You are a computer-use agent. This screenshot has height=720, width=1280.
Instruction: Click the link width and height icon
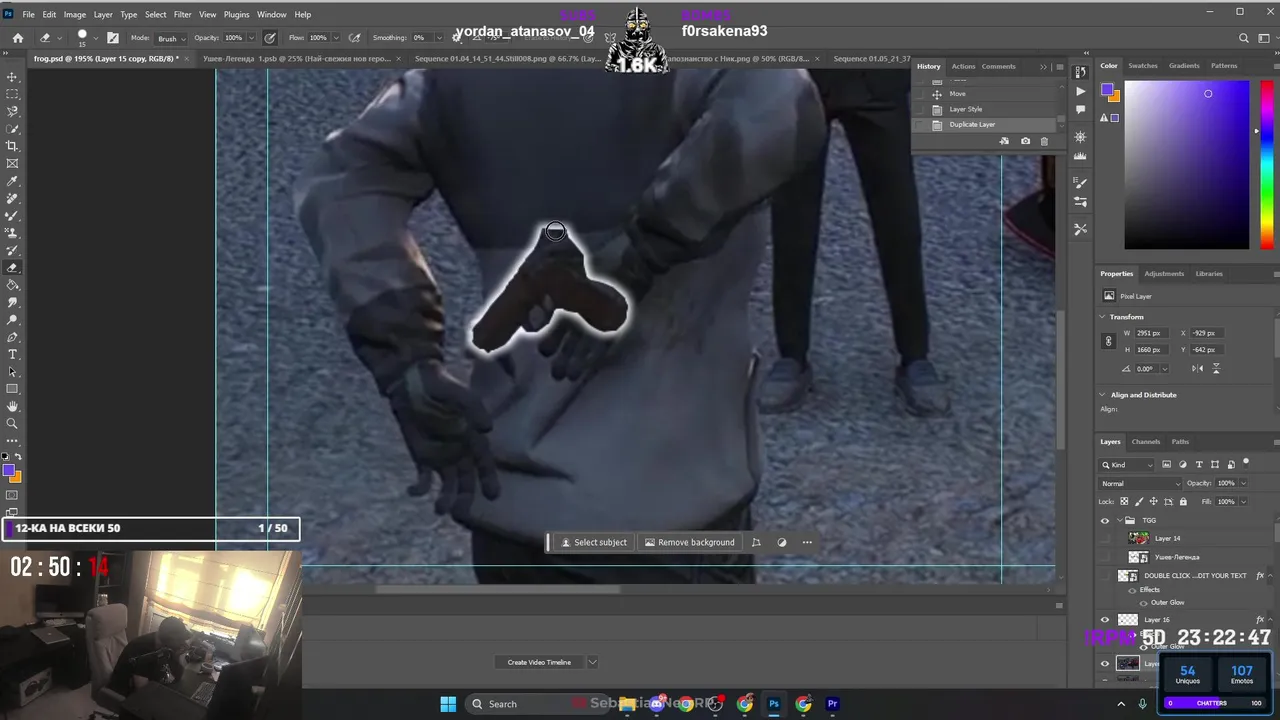(x=1108, y=341)
